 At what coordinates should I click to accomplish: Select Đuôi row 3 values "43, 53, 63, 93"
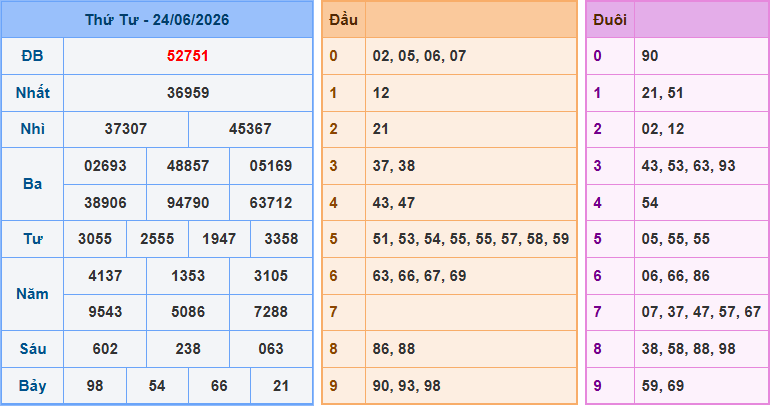point(688,166)
